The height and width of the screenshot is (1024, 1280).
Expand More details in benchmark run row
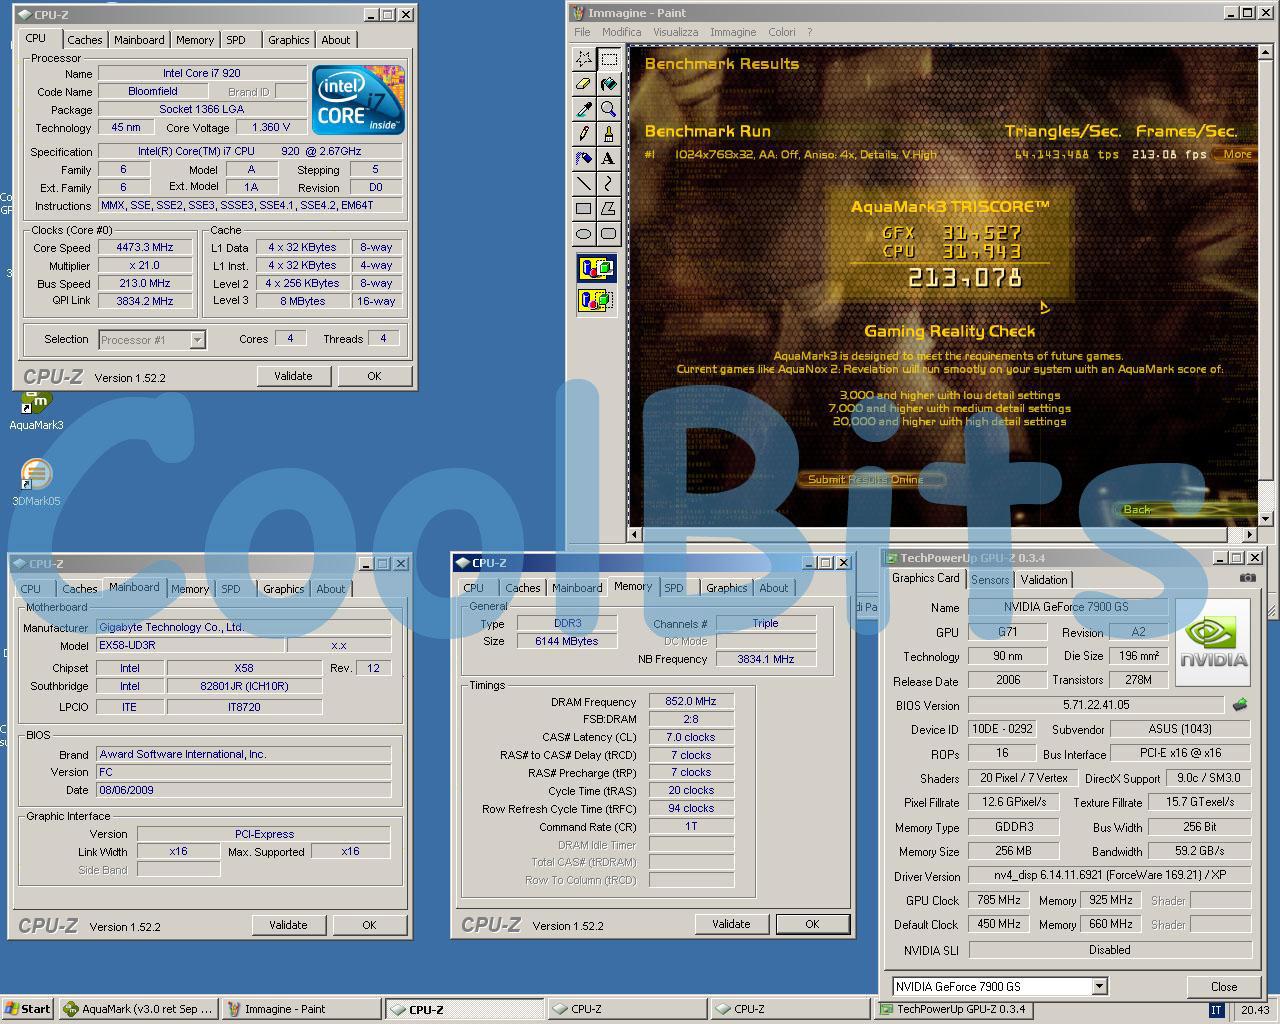click(1237, 154)
